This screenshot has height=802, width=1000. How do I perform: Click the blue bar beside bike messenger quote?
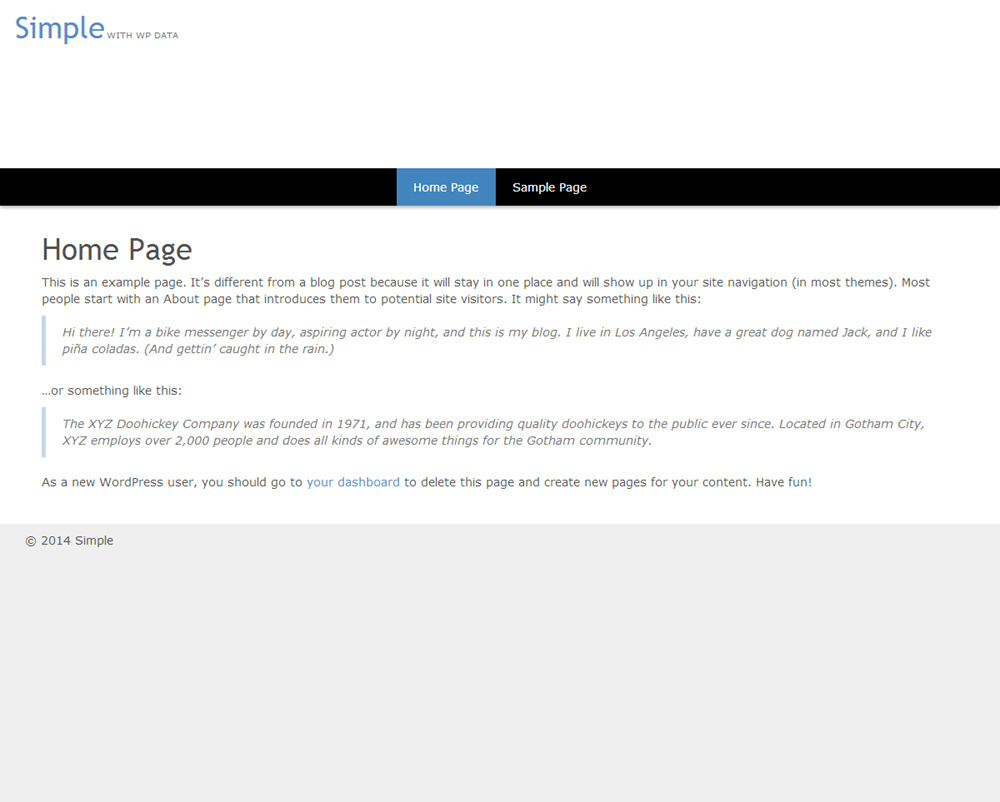[x=44, y=340]
